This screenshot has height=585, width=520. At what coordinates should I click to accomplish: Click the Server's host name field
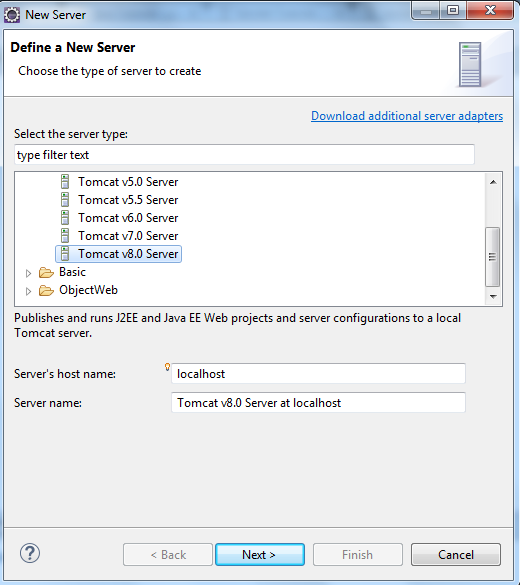[x=318, y=373]
